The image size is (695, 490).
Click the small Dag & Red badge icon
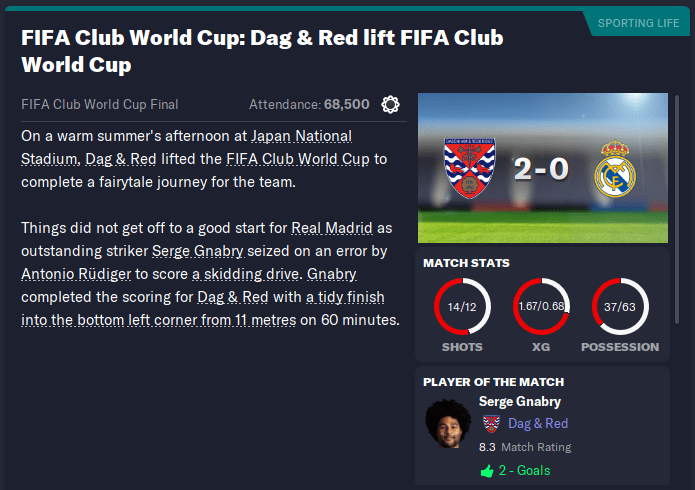(490, 423)
